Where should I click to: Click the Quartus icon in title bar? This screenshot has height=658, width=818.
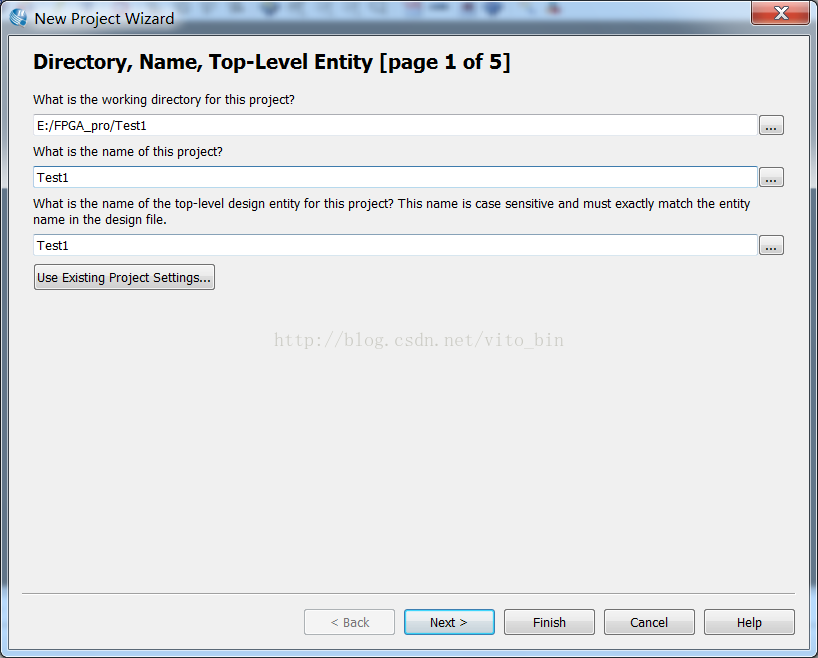tap(18, 18)
